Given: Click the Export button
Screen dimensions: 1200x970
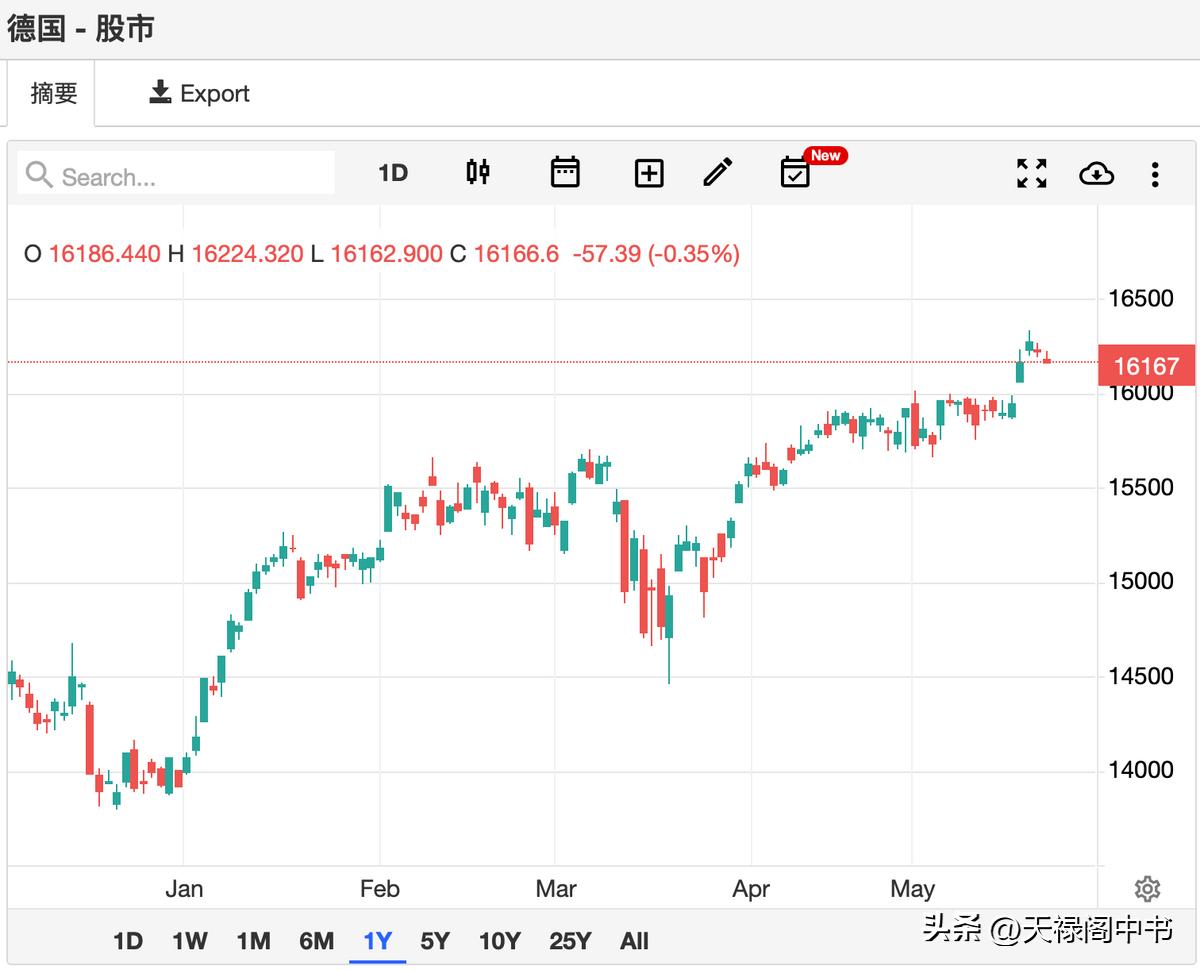Looking at the screenshot, I should pos(199,93).
